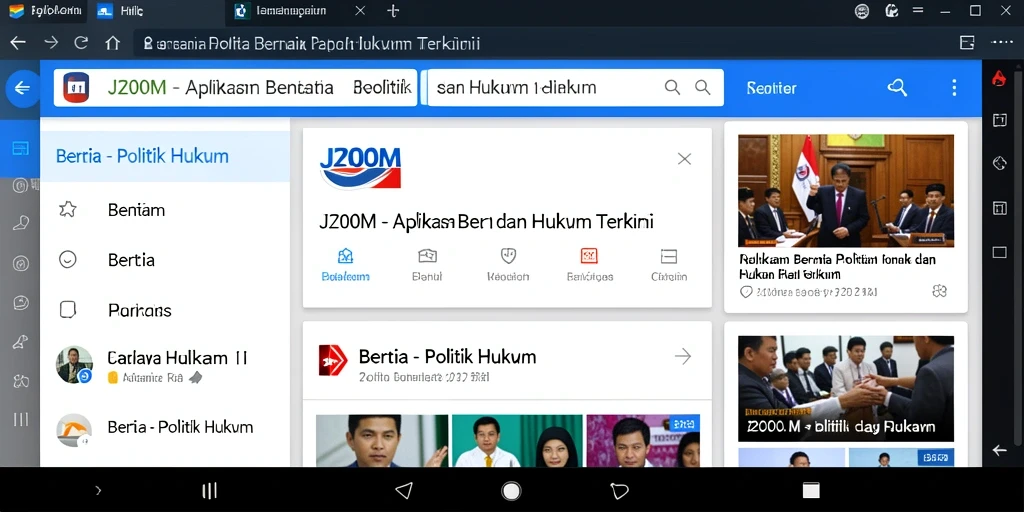Click the layout icon in right sidebar
The width and height of the screenshot is (1024, 512).
pos(1000,208)
